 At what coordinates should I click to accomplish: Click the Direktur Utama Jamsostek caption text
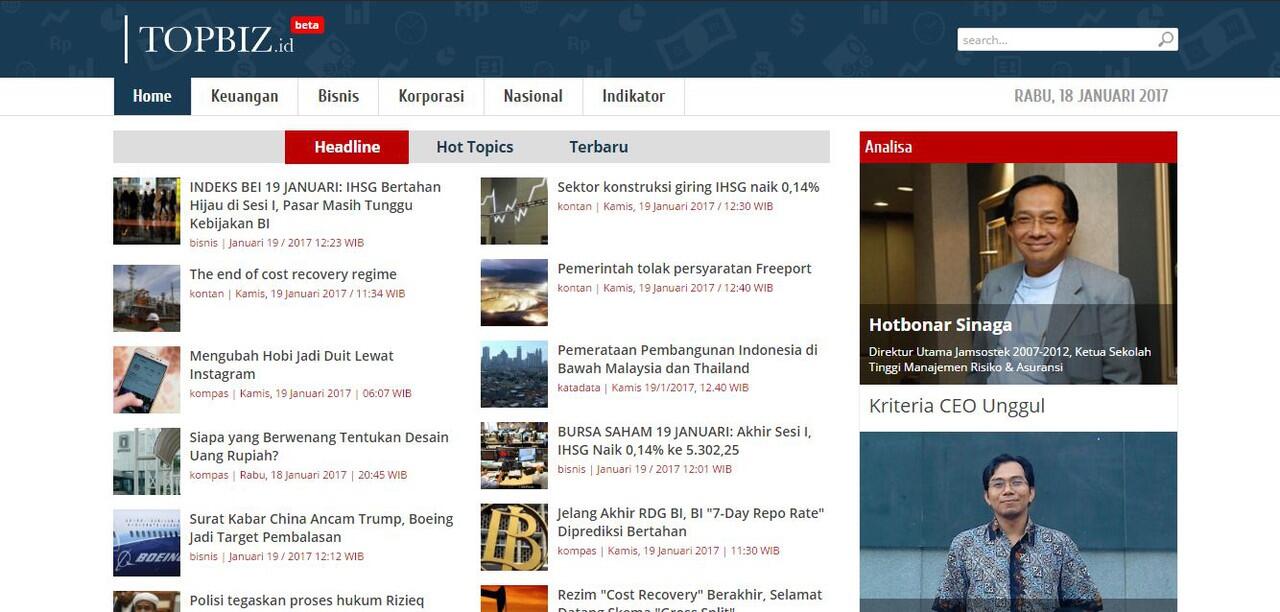tap(1010, 359)
